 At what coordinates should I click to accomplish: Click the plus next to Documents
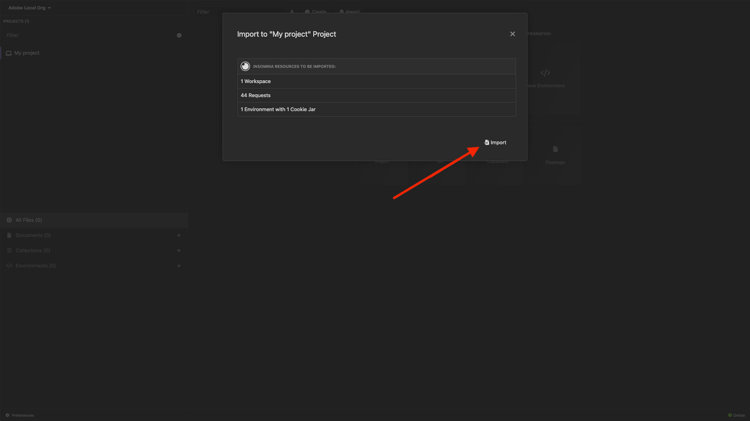179,235
